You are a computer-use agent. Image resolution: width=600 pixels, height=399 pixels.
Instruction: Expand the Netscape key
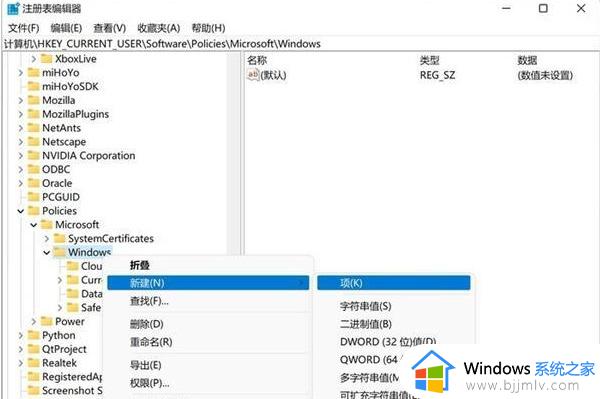point(21,142)
